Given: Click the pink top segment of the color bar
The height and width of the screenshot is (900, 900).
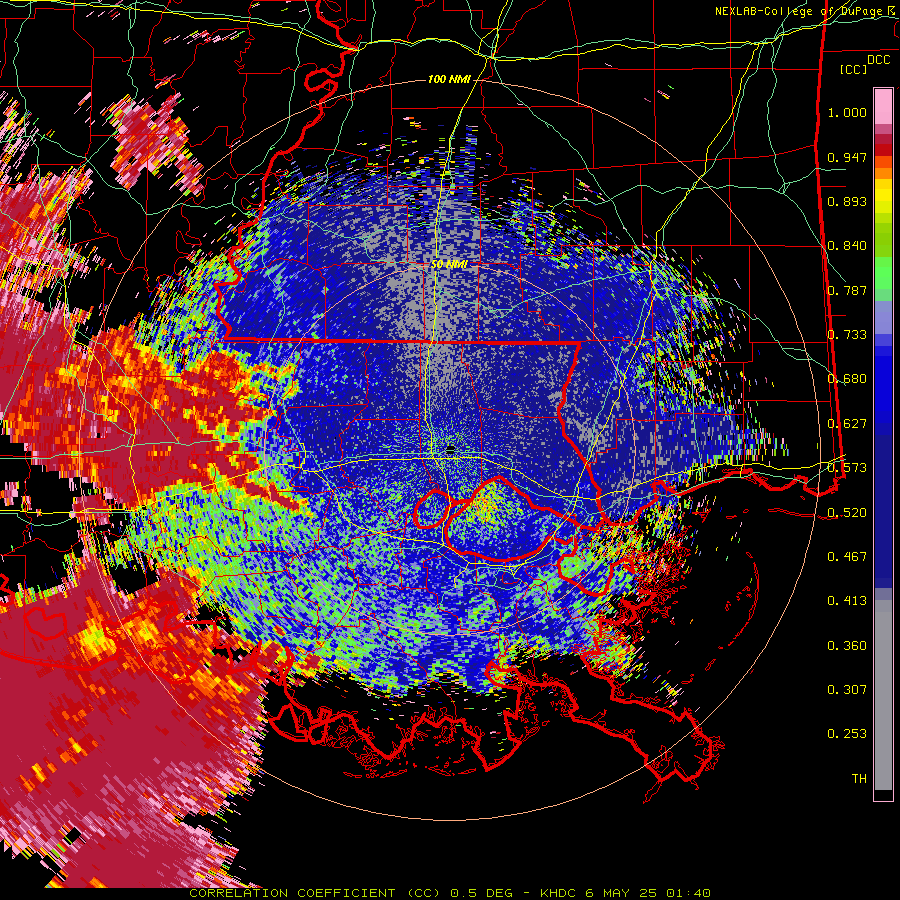Looking at the screenshot, I should [883, 106].
